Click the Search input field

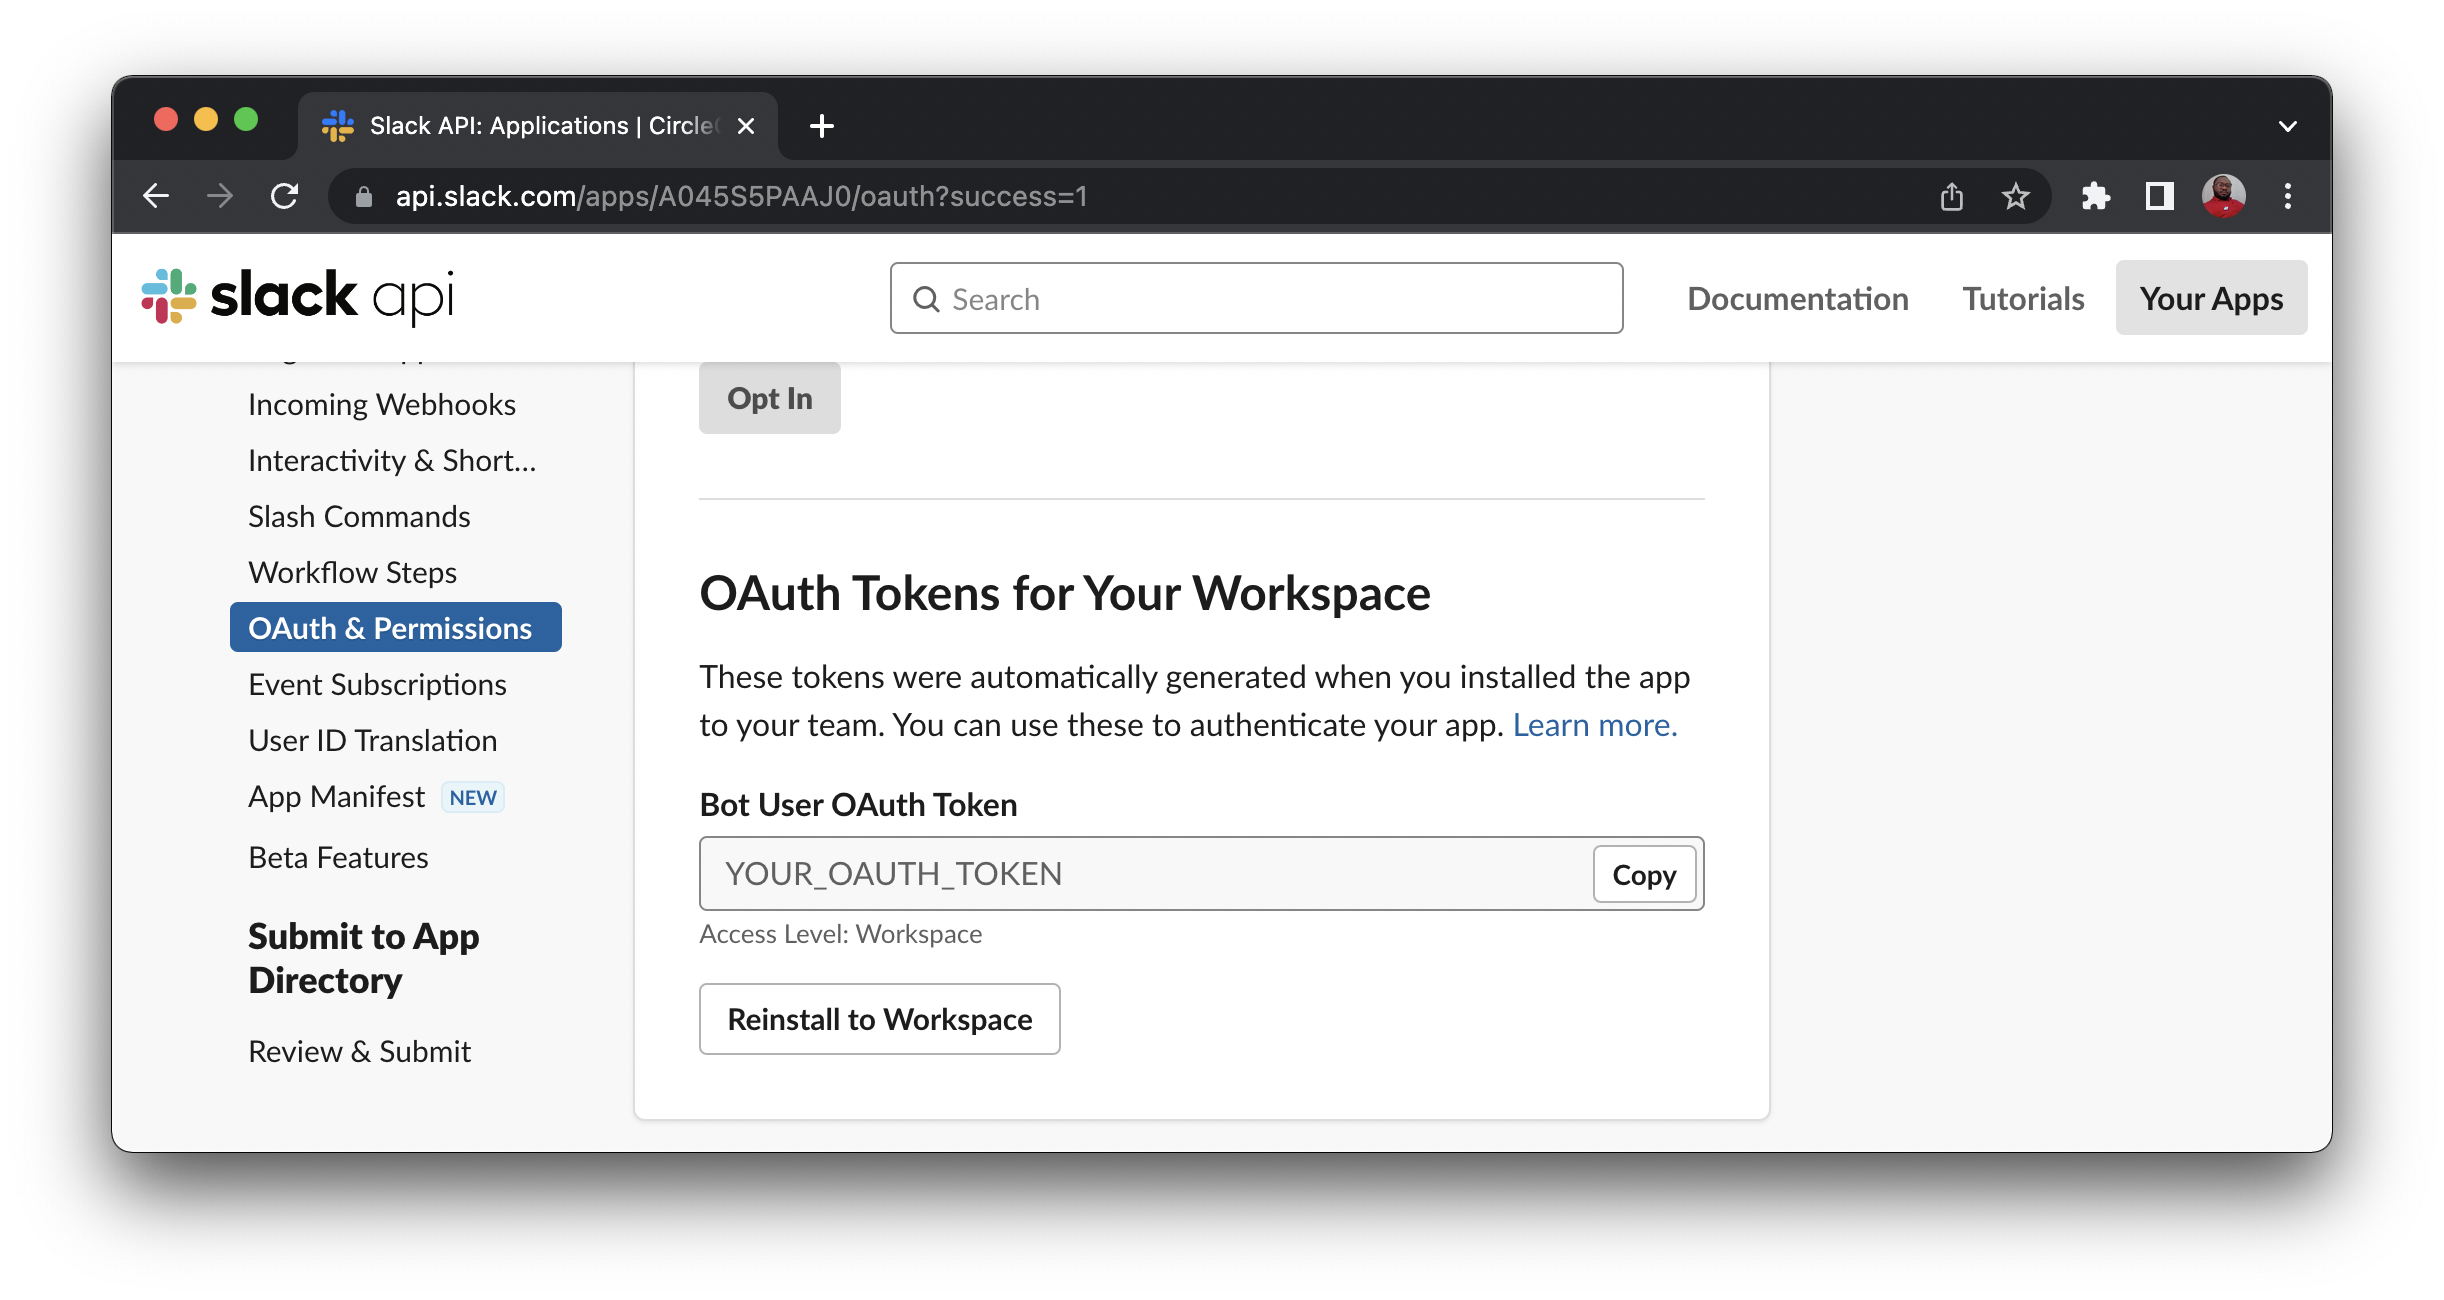click(x=1256, y=298)
